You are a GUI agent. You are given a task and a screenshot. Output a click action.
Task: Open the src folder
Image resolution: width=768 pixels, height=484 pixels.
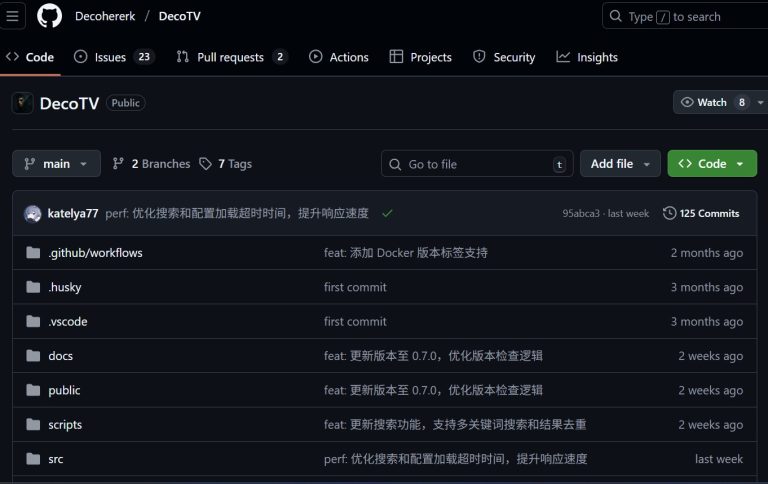pyautogui.click(x=58, y=459)
